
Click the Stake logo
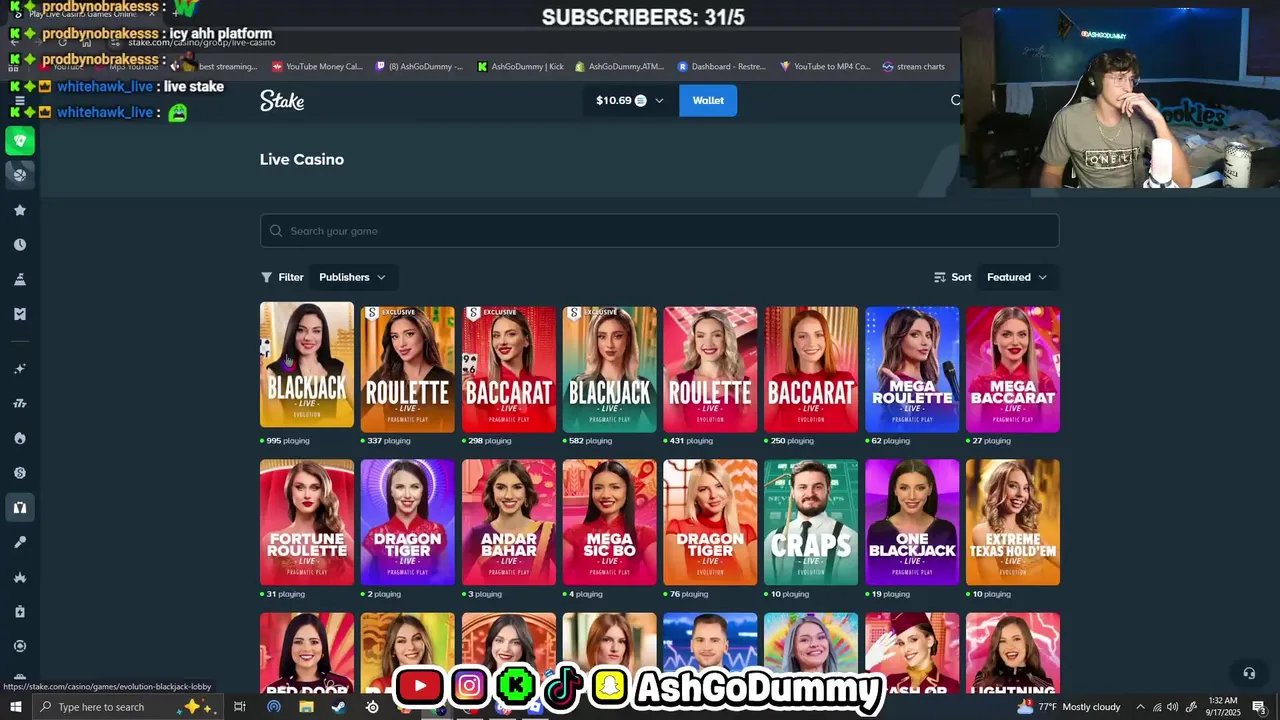[x=282, y=100]
